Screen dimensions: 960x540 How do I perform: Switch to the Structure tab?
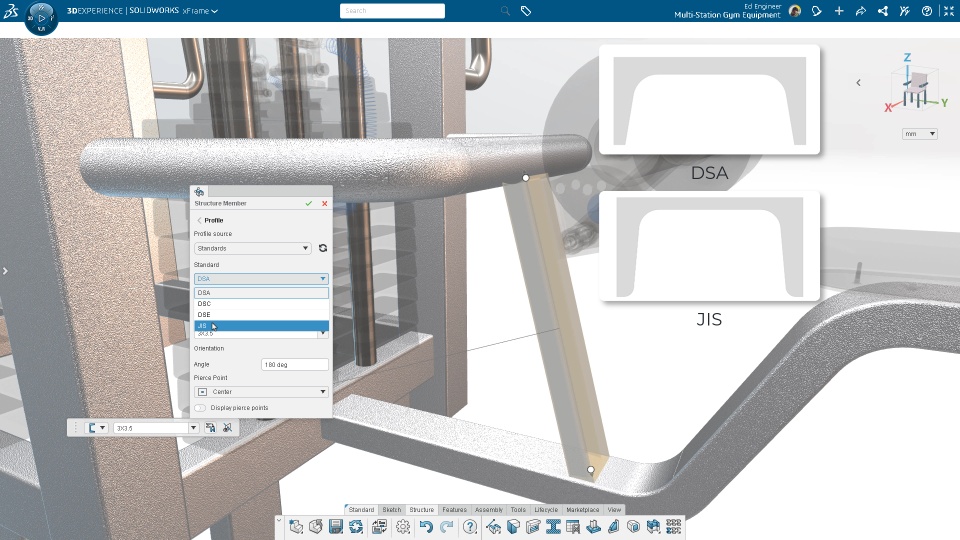point(421,509)
